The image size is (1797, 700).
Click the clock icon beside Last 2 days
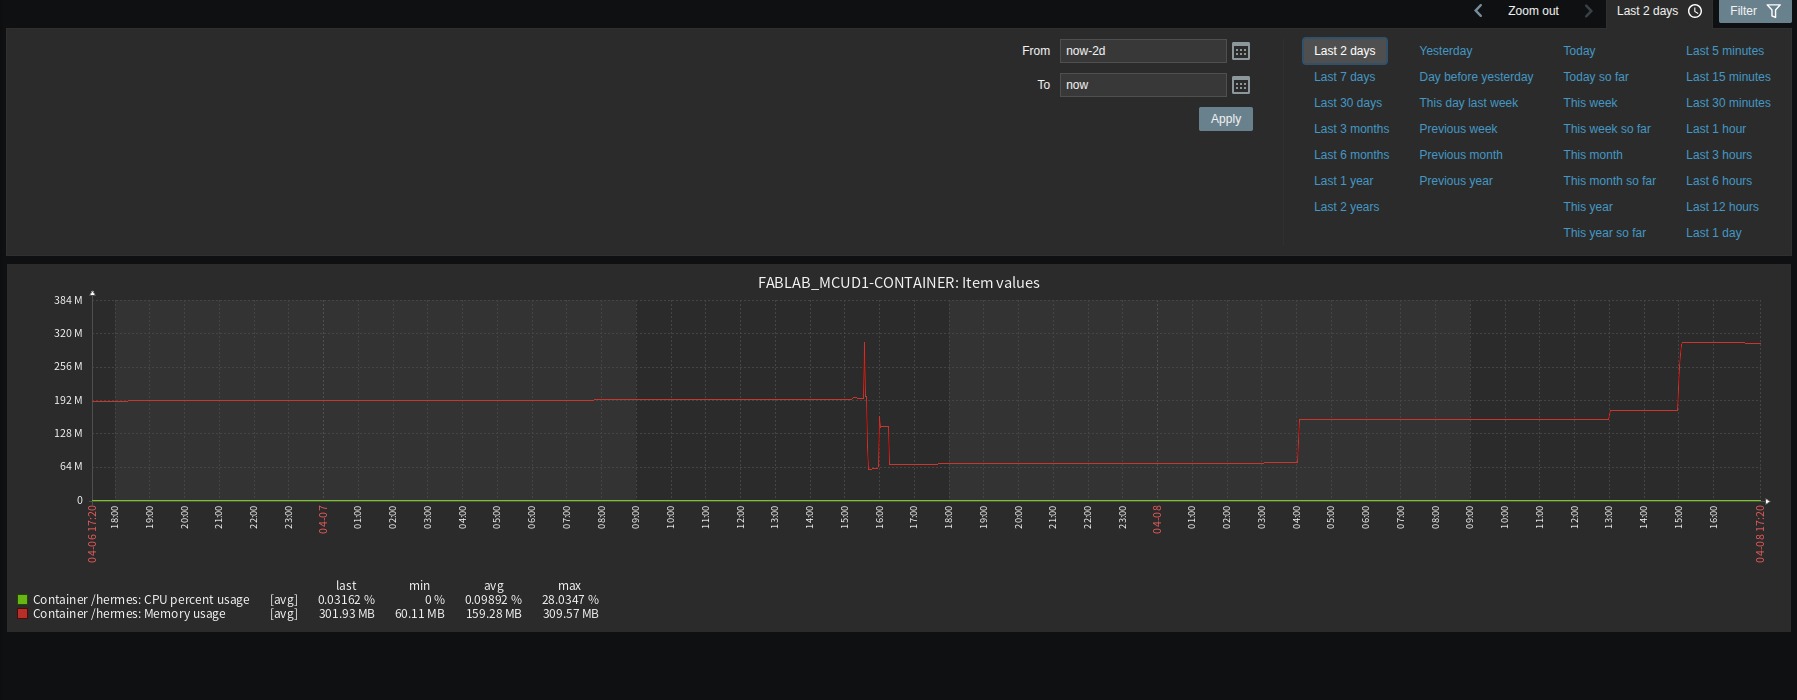tap(1695, 11)
